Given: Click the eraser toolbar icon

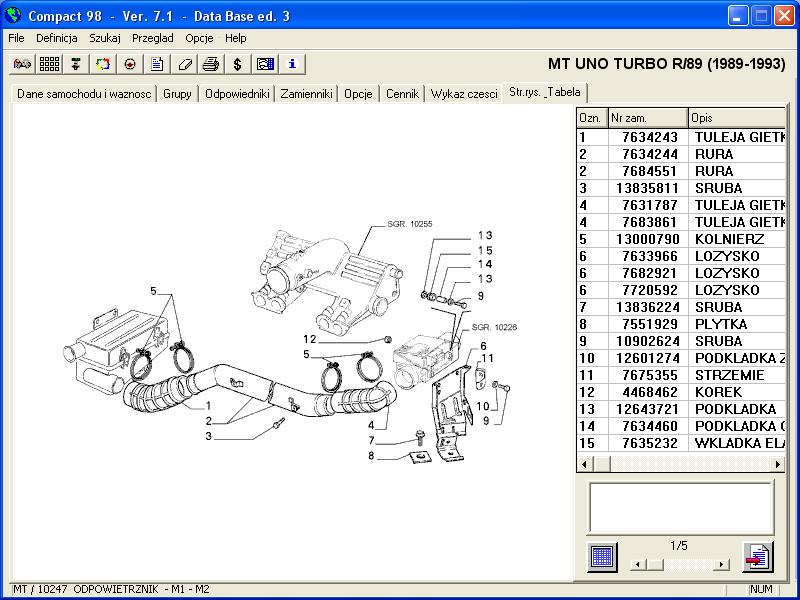Looking at the screenshot, I should [x=184, y=64].
